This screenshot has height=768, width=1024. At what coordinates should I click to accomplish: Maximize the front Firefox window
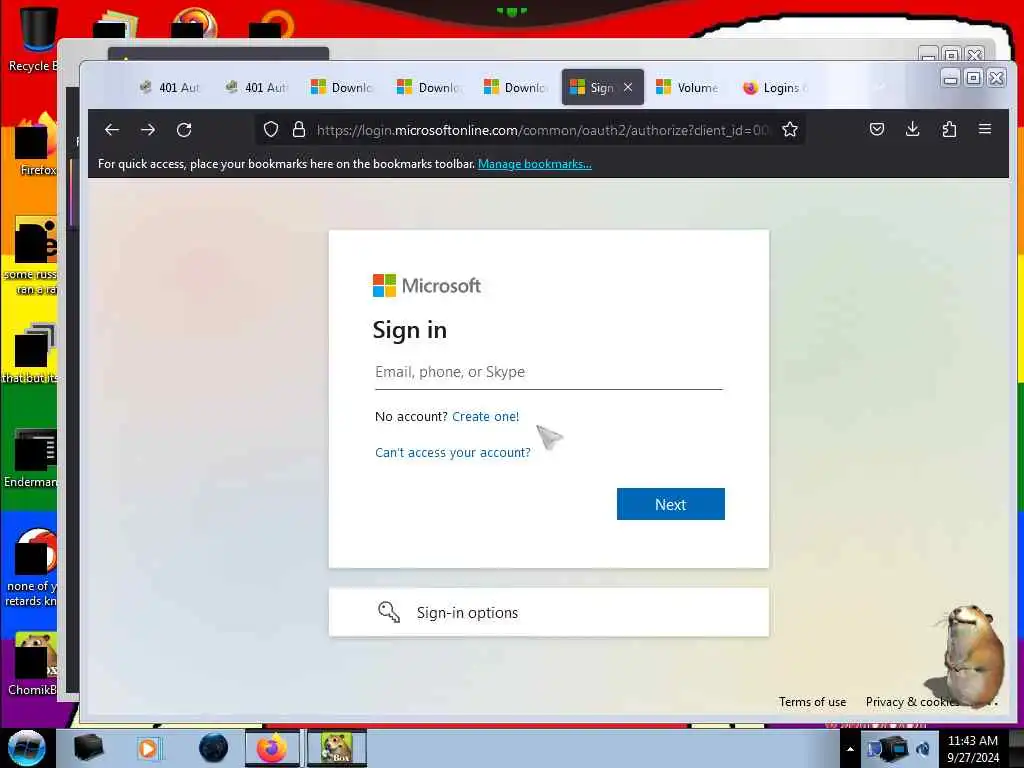point(974,78)
